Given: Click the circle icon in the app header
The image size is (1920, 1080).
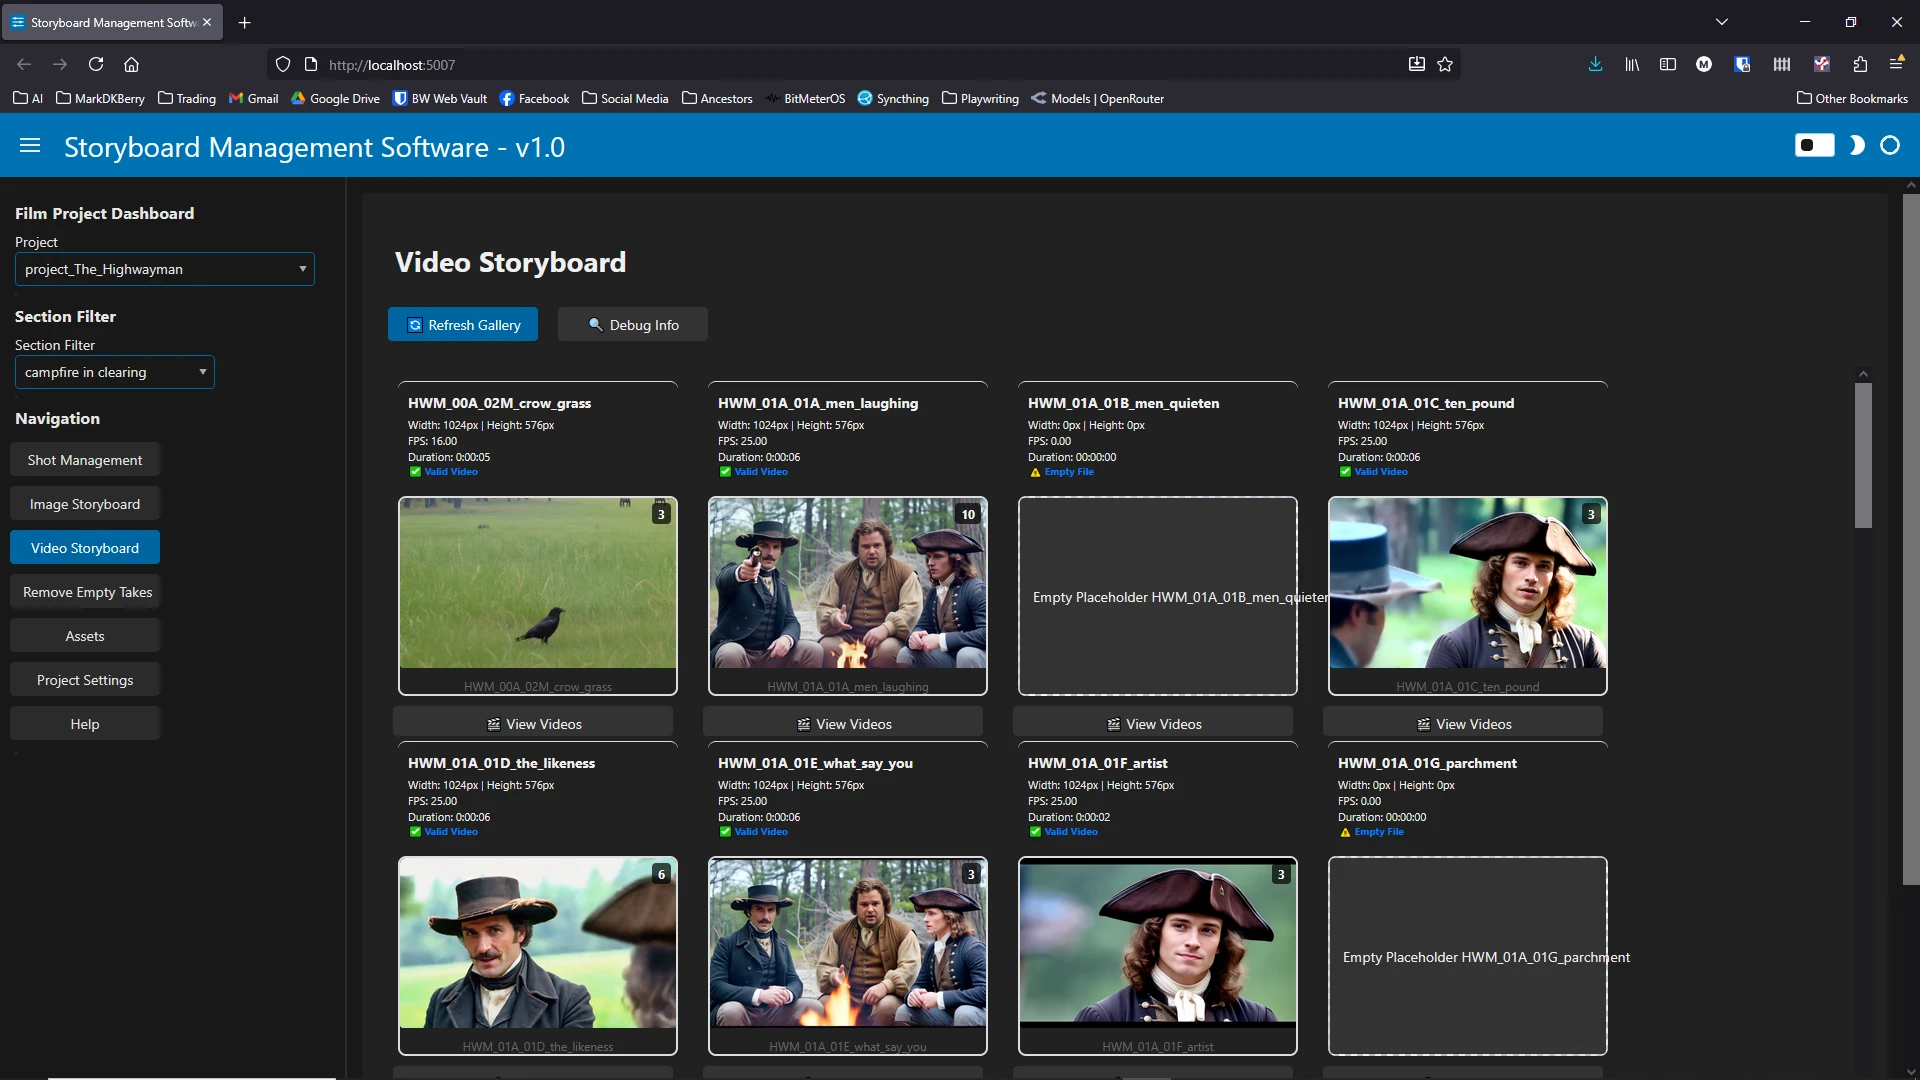Looking at the screenshot, I should point(1890,146).
